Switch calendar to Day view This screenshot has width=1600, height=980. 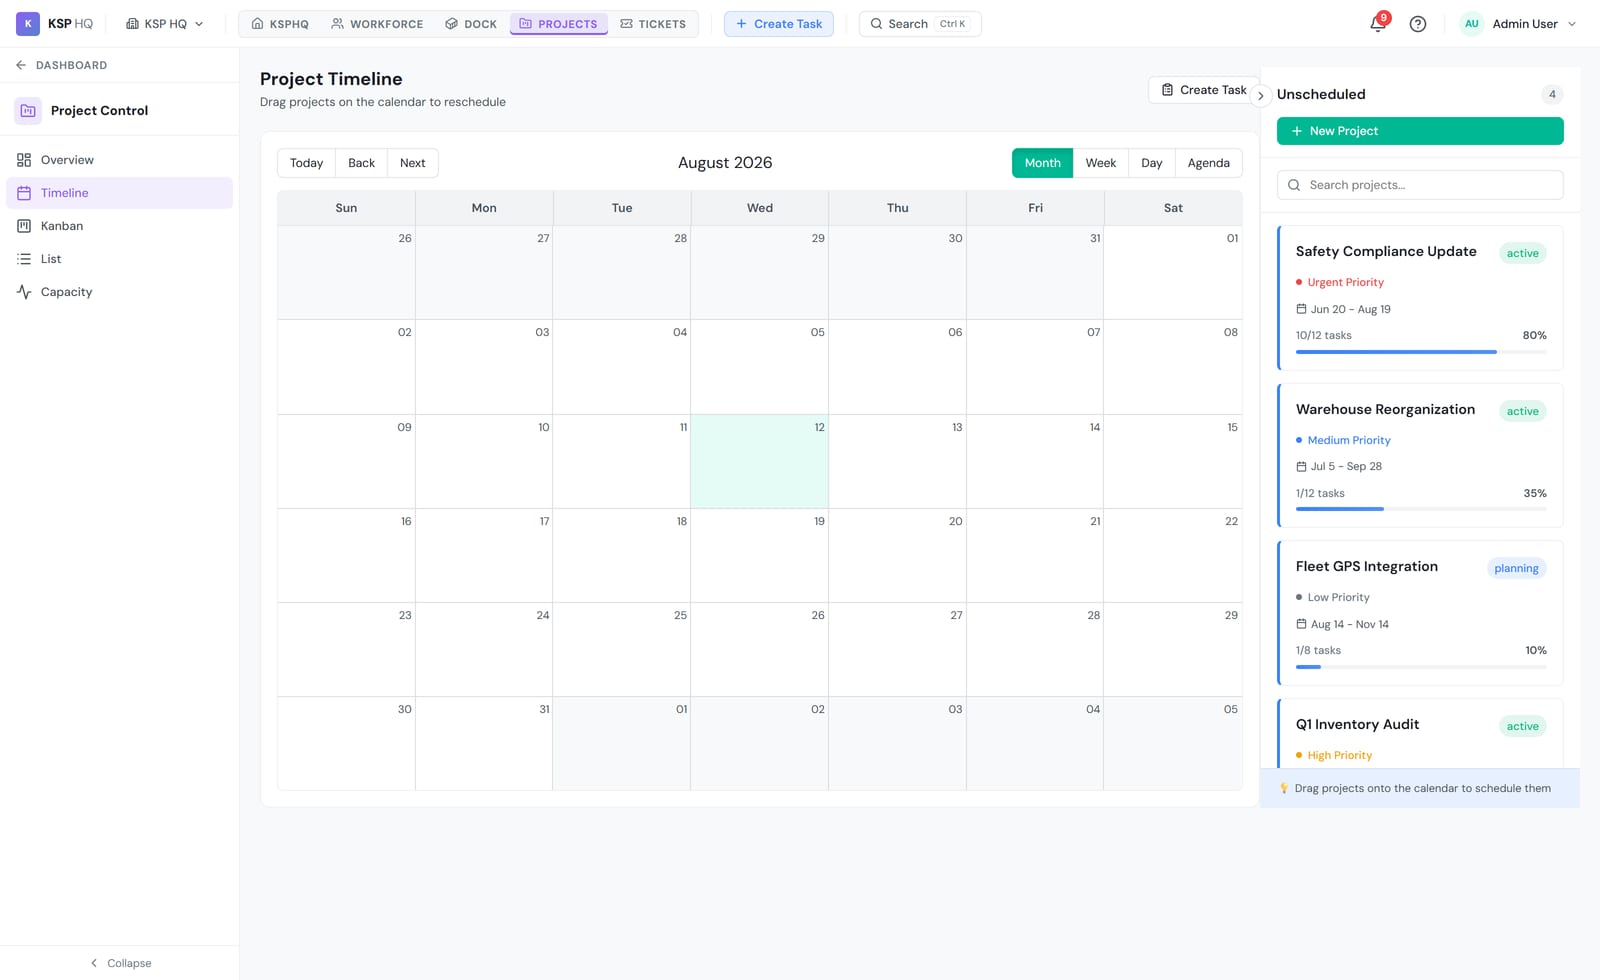click(1152, 163)
